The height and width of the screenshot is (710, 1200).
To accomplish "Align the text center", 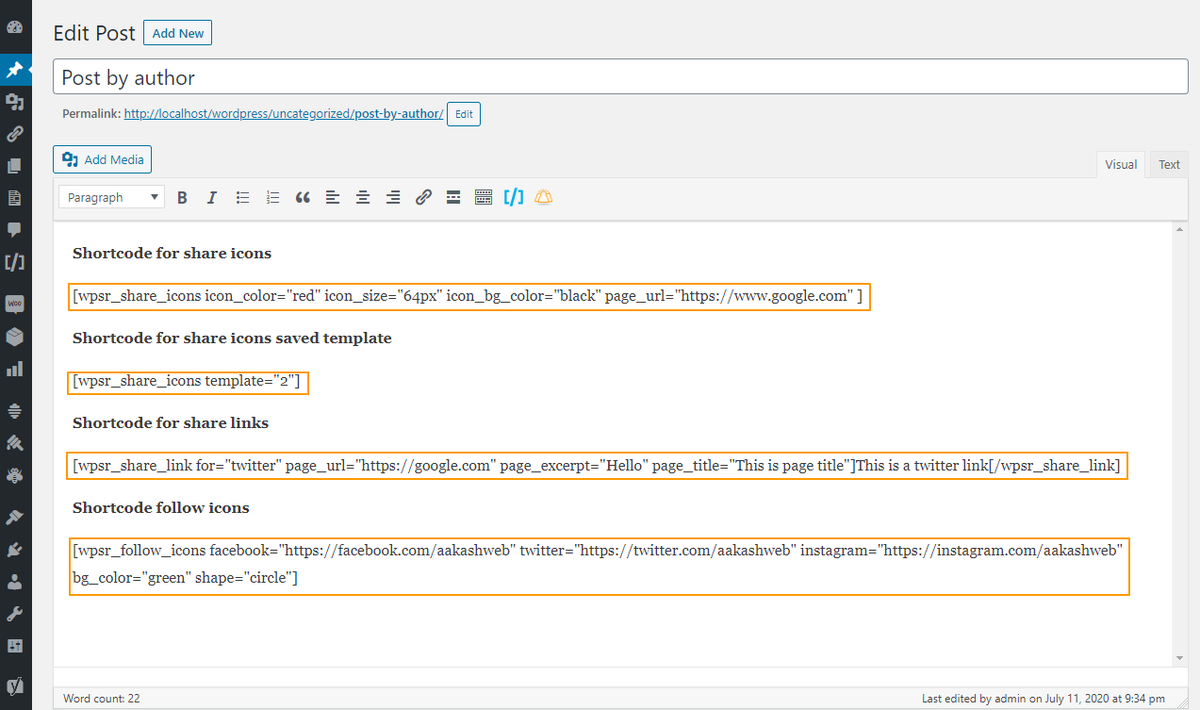I will point(363,198).
